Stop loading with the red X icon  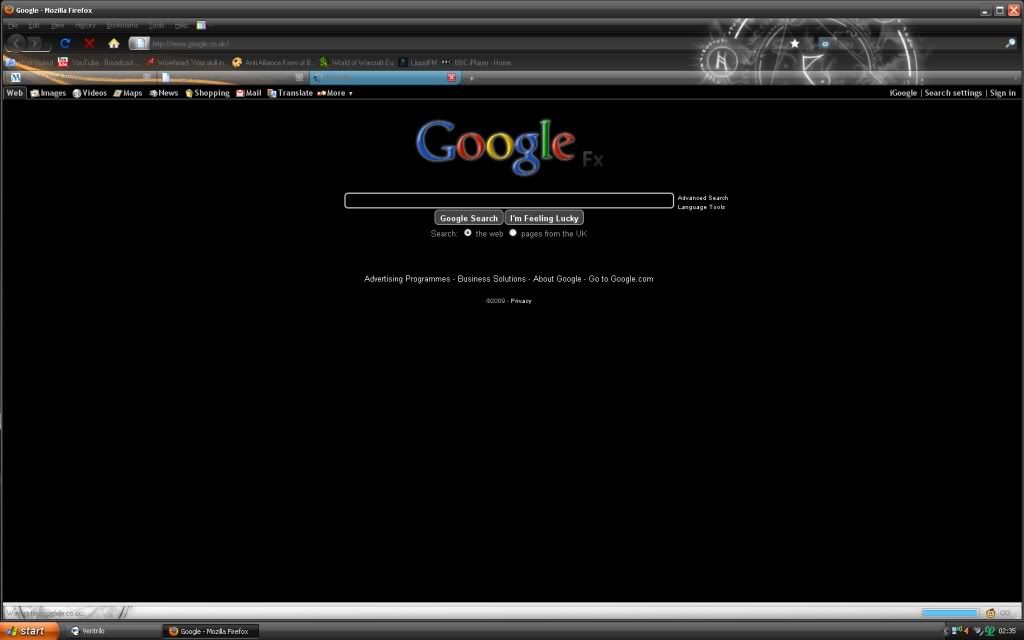pos(89,43)
